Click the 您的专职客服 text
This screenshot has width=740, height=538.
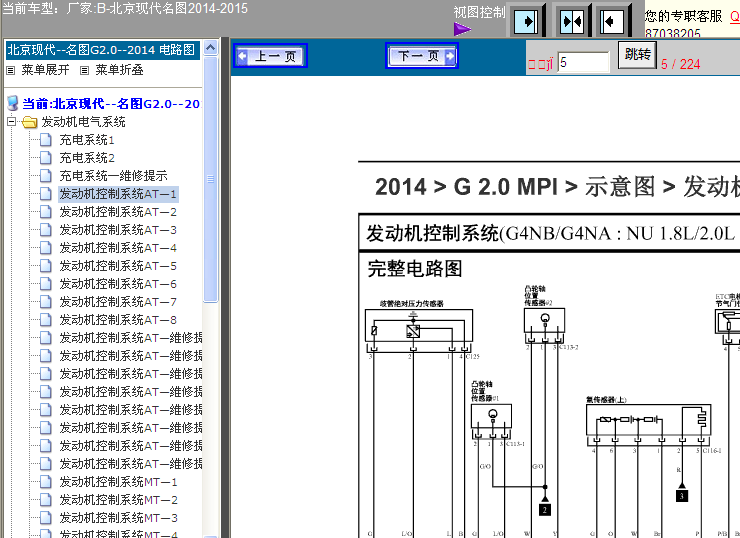[x=683, y=16]
